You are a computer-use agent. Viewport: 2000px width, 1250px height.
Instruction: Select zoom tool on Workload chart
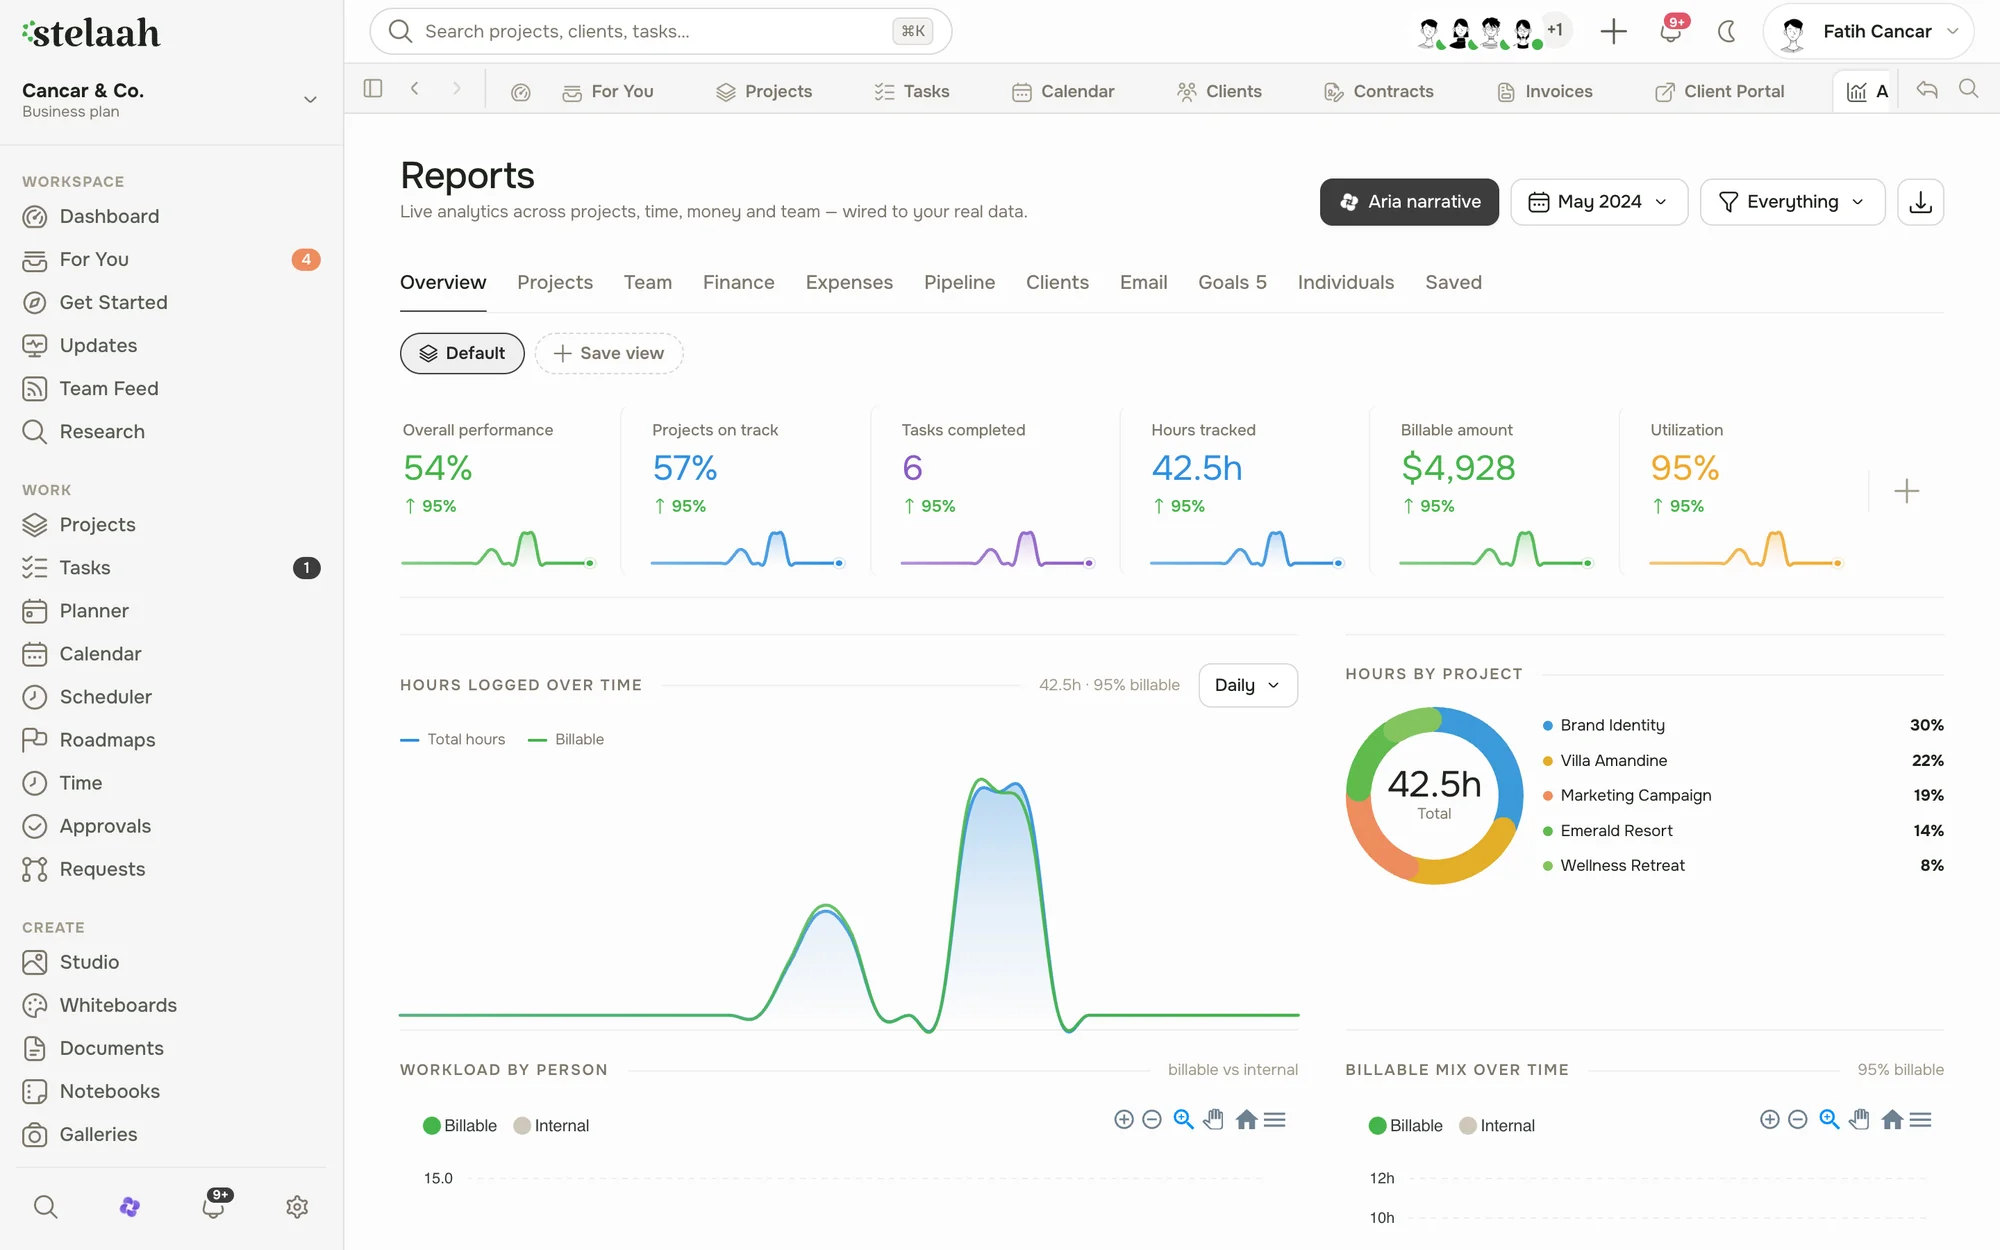pyautogui.click(x=1183, y=1120)
